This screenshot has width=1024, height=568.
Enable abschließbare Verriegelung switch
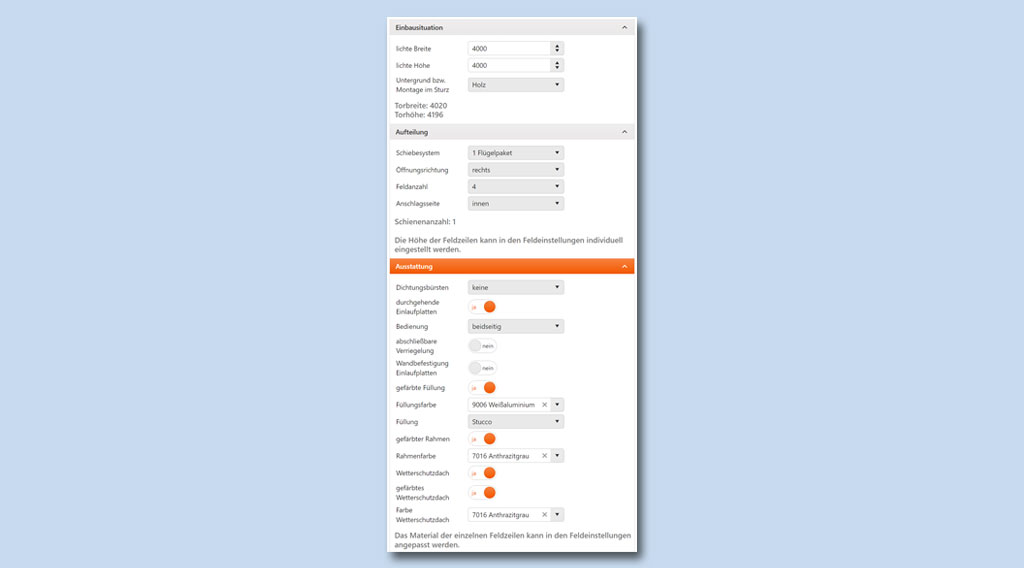[x=483, y=345]
